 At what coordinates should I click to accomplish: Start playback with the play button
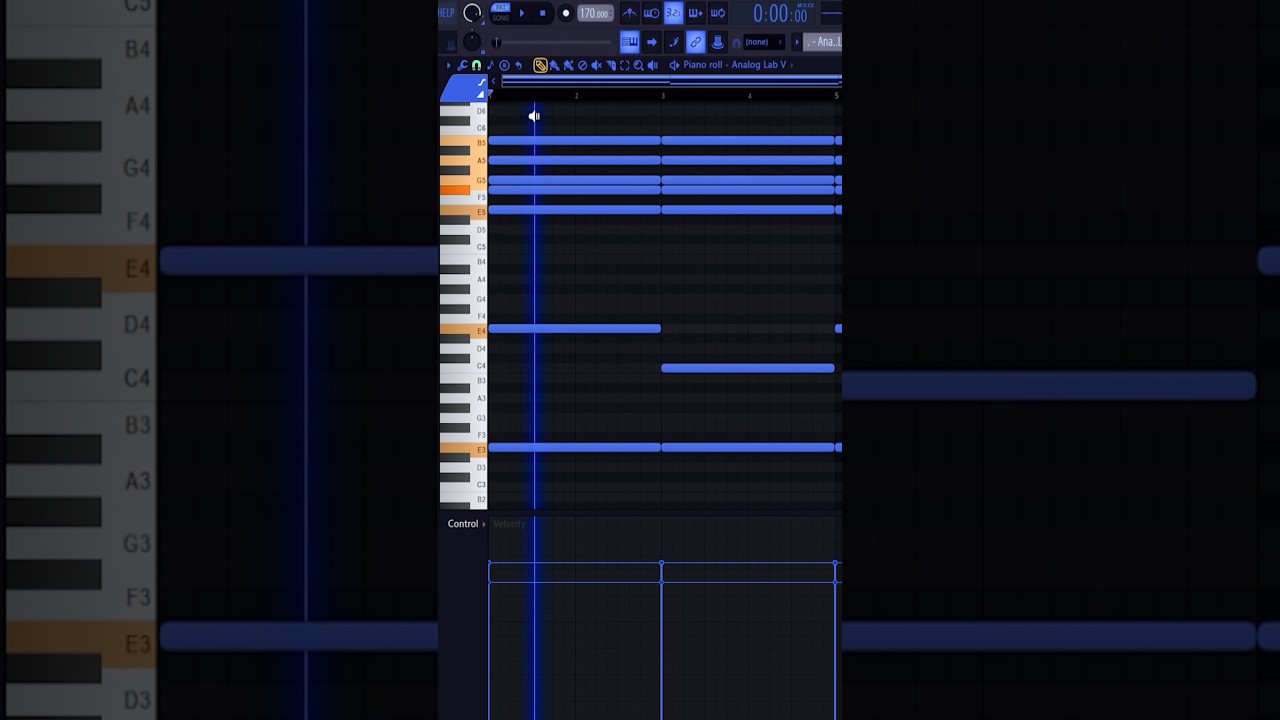click(522, 13)
